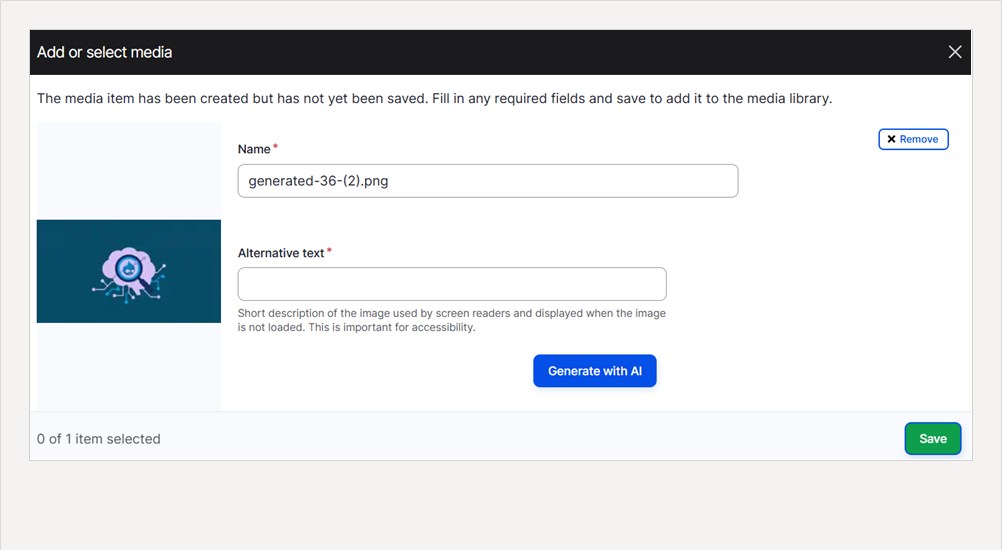Click the red asterisk beside the Name label
The image size is (1002, 550).
point(275,147)
